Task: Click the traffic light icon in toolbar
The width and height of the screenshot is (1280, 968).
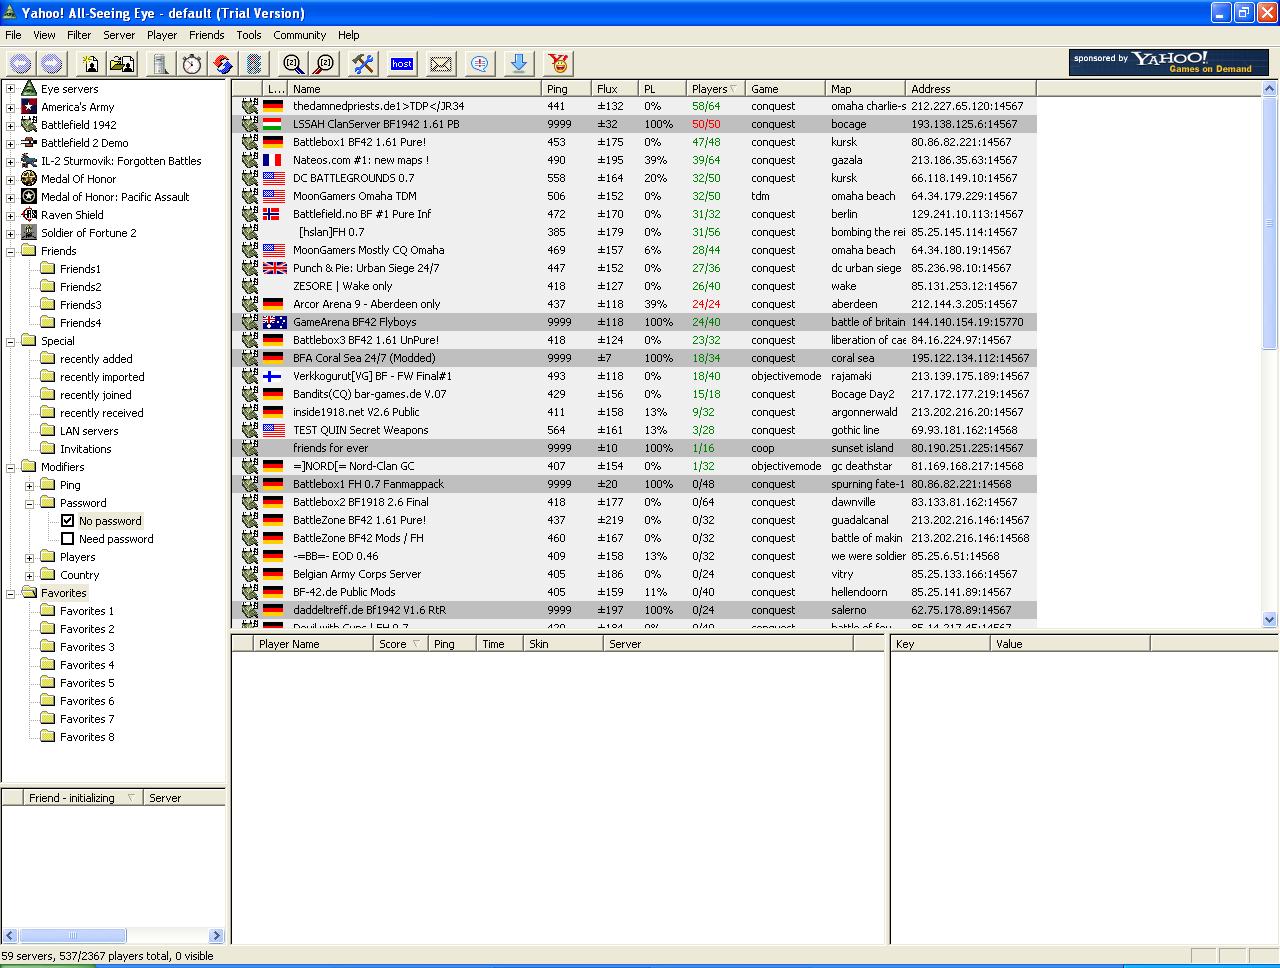Action: 255,64
